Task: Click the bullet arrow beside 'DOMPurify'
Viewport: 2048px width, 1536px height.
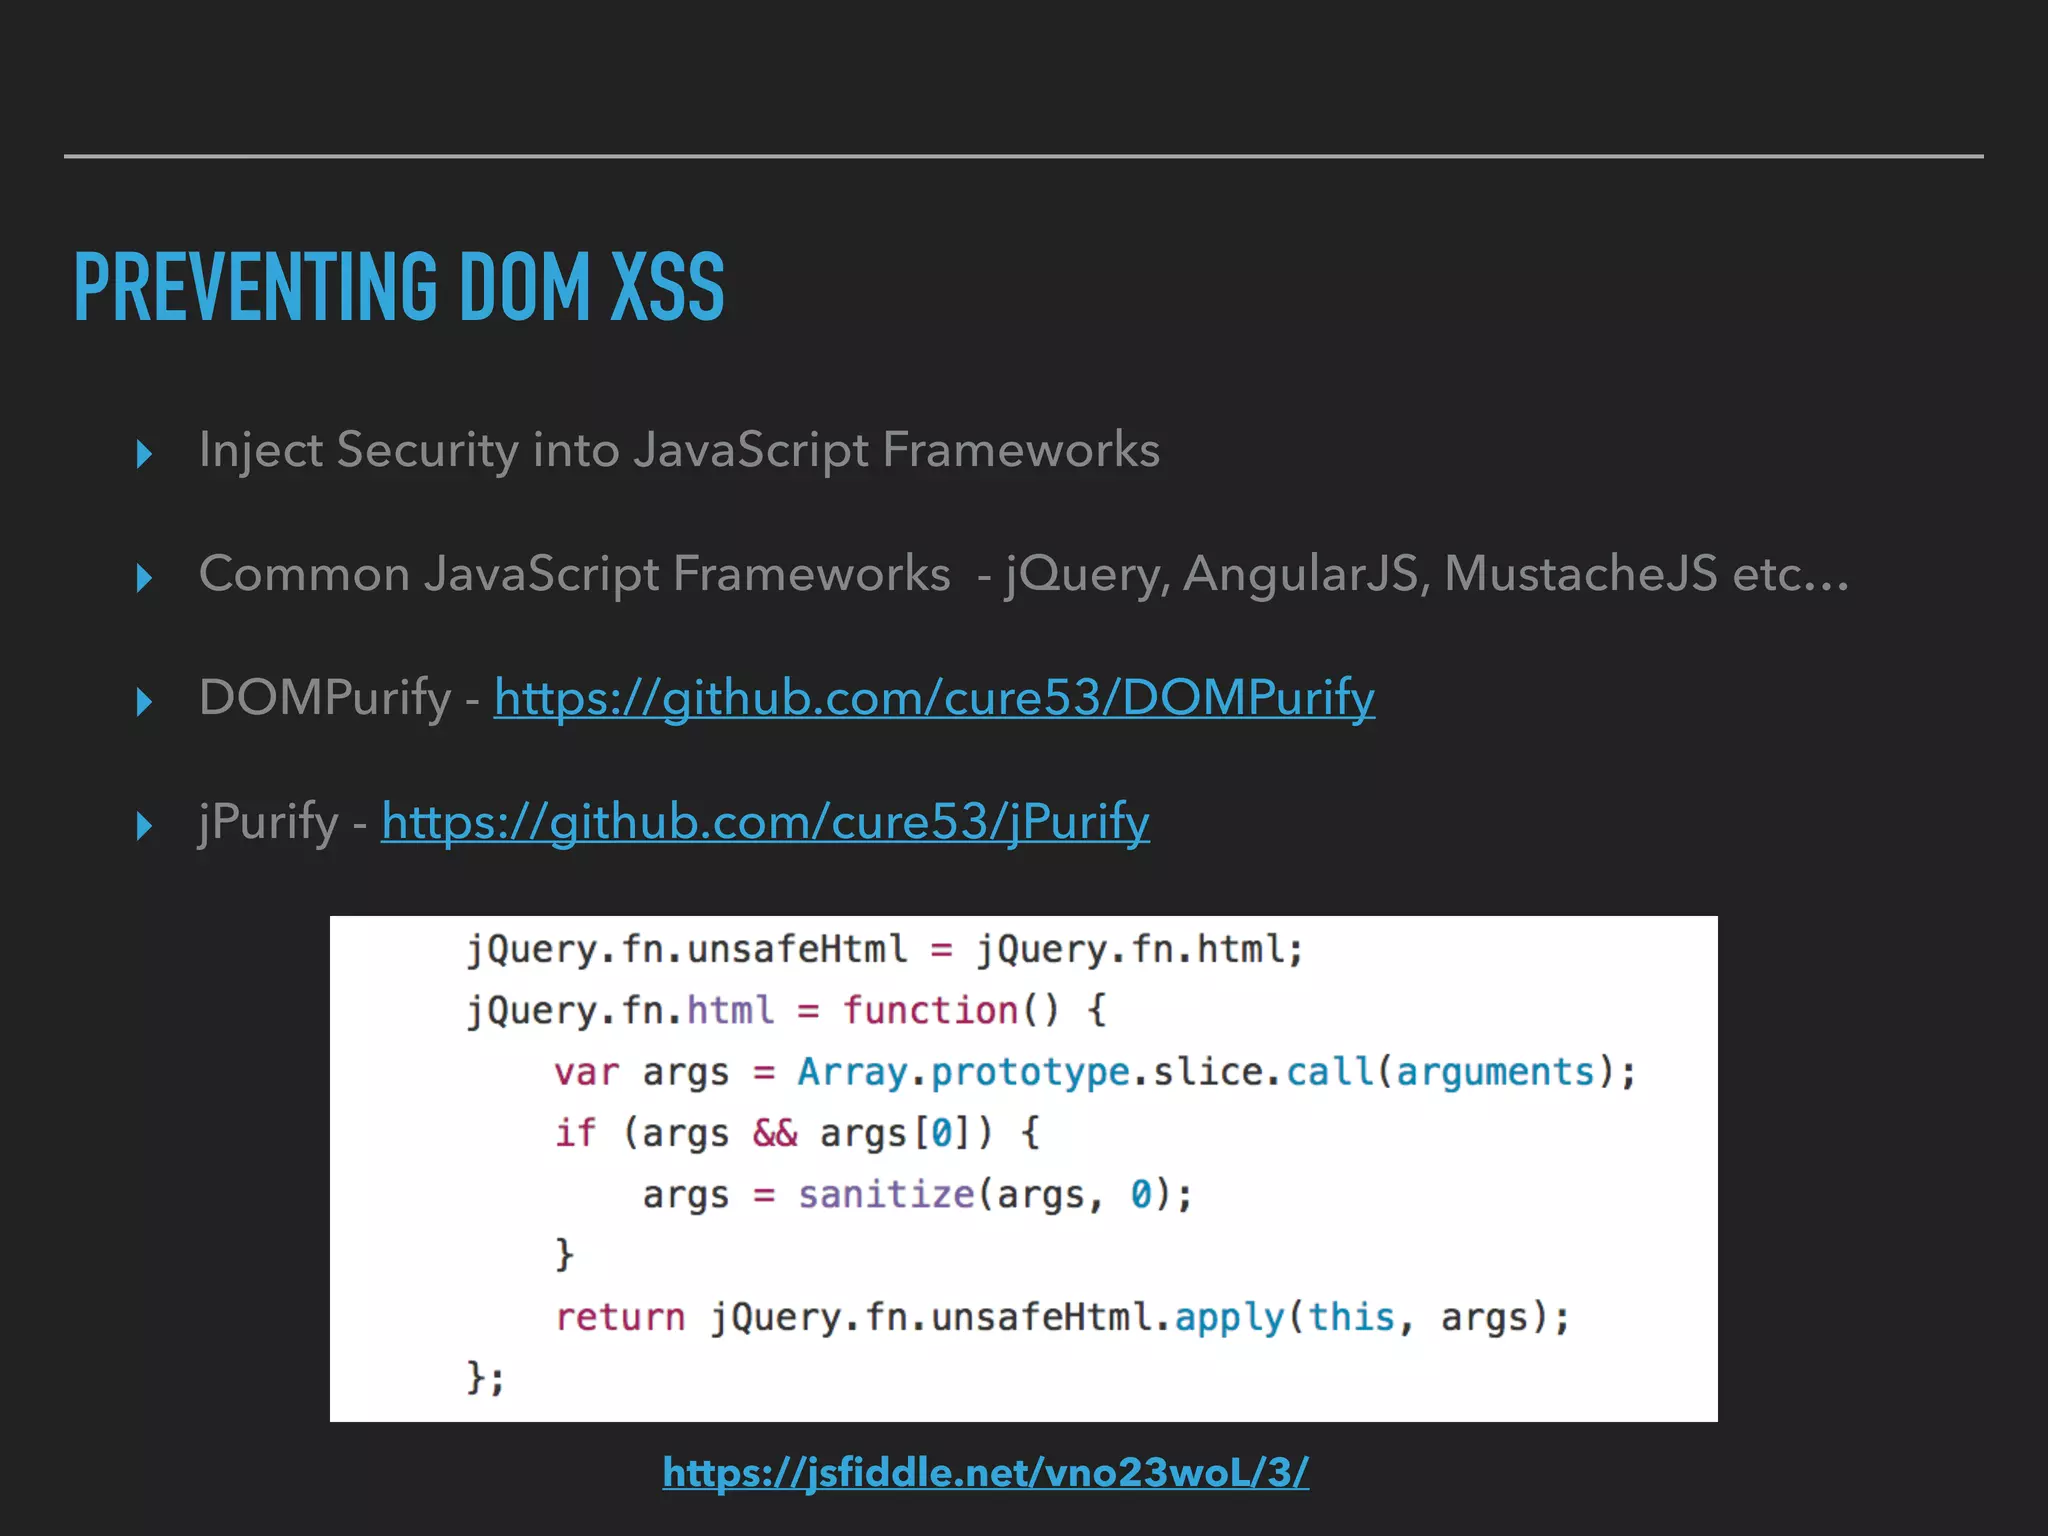Action: (144, 702)
